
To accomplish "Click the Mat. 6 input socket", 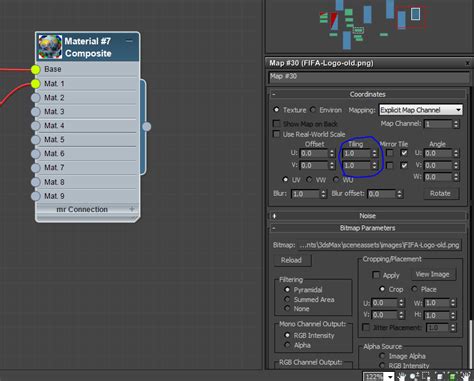I will pos(36,154).
